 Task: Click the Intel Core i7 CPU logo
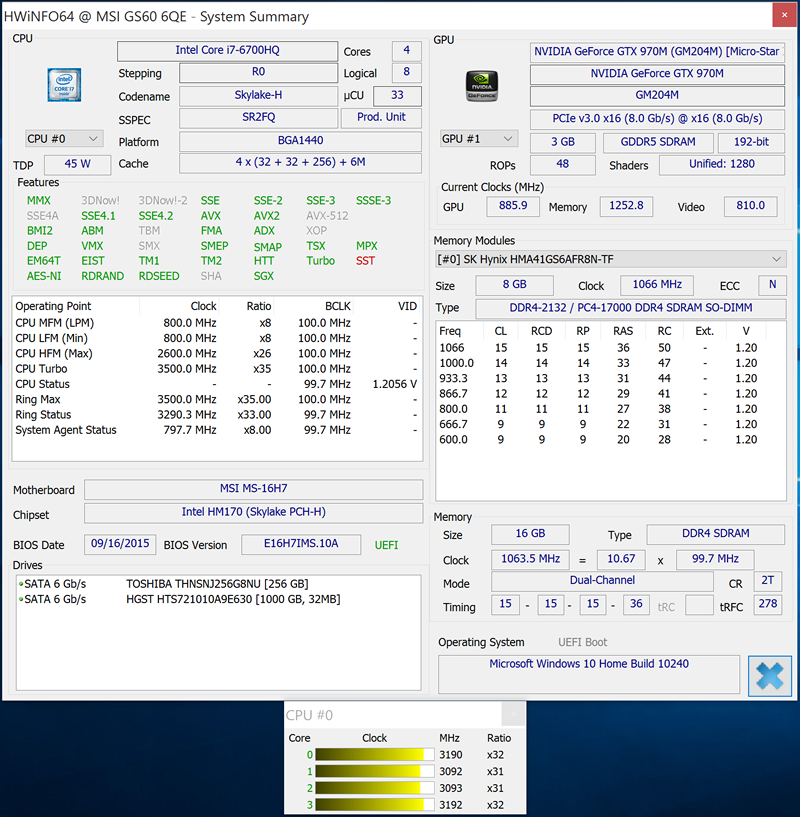(x=64, y=84)
